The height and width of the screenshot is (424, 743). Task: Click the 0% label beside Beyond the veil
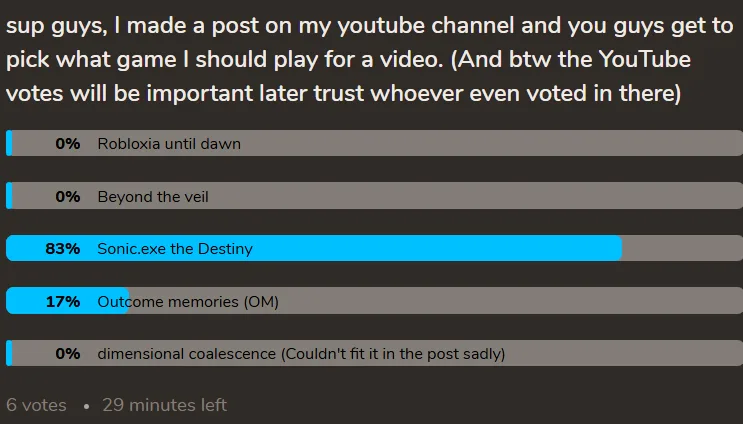click(x=67, y=197)
